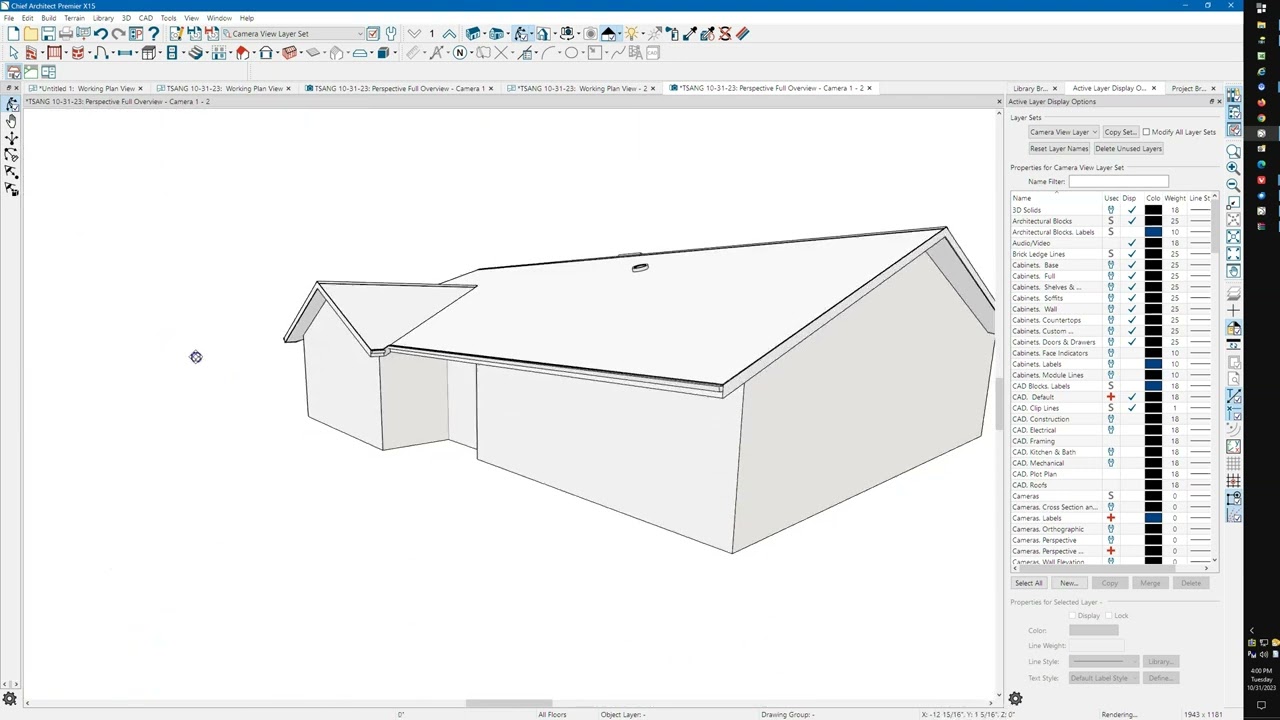Click the Delete Unused Layers button
The height and width of the screenshot is (720, 1280).
pyautogui.click(x=1128, y=148)
